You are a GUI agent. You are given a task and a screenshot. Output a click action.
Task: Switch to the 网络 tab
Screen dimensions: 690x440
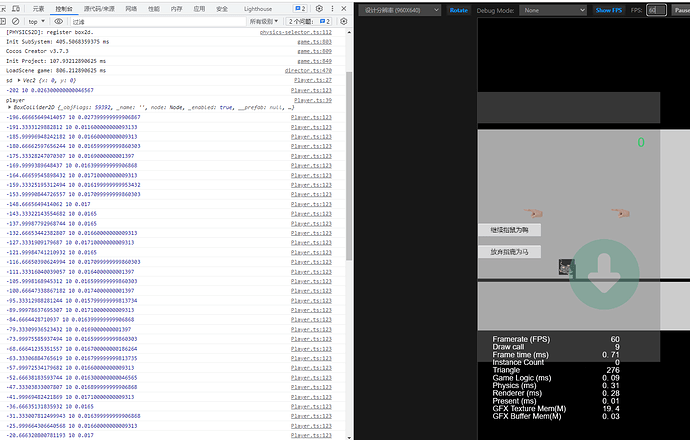click(131, 9)
